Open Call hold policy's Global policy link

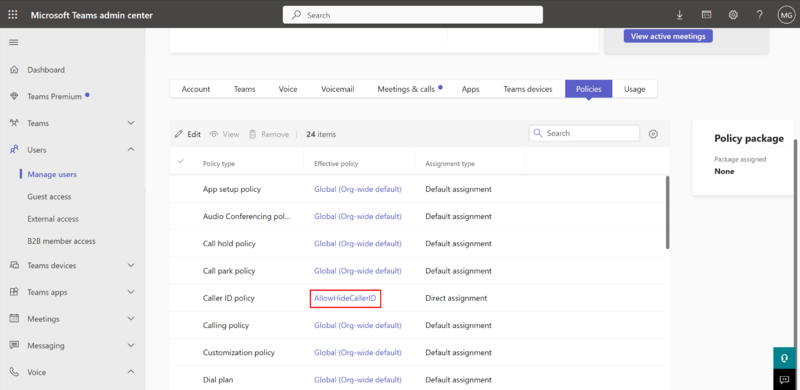coord(358,243)
